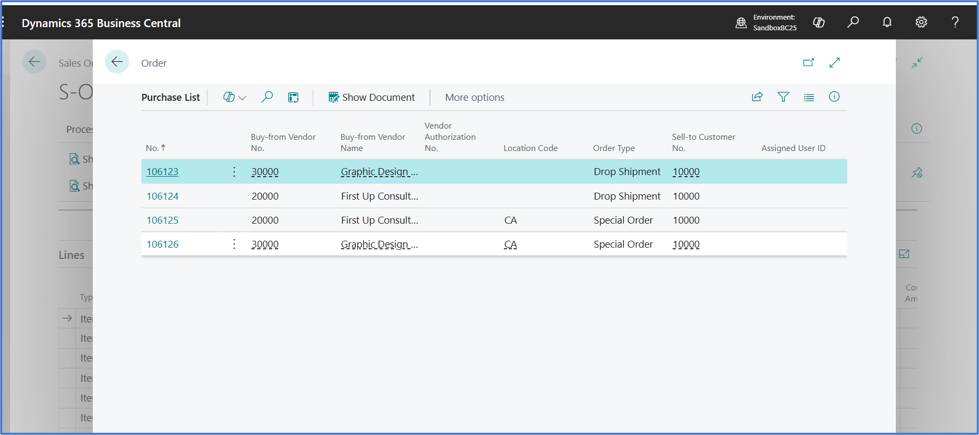Viewport: 979px width, 435px height.
Task: Click CA location code in row 106126
Action: (x=510, y=244)
